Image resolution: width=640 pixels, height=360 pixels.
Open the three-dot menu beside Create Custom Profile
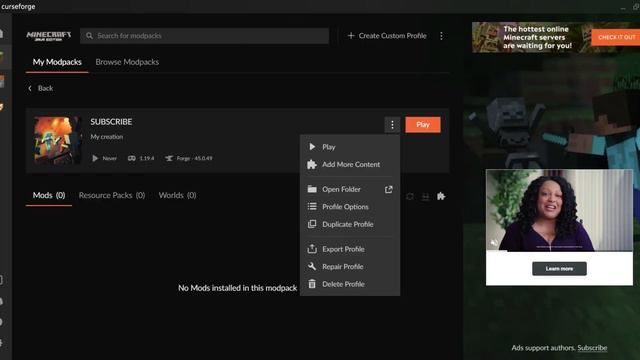coord(441,36)
